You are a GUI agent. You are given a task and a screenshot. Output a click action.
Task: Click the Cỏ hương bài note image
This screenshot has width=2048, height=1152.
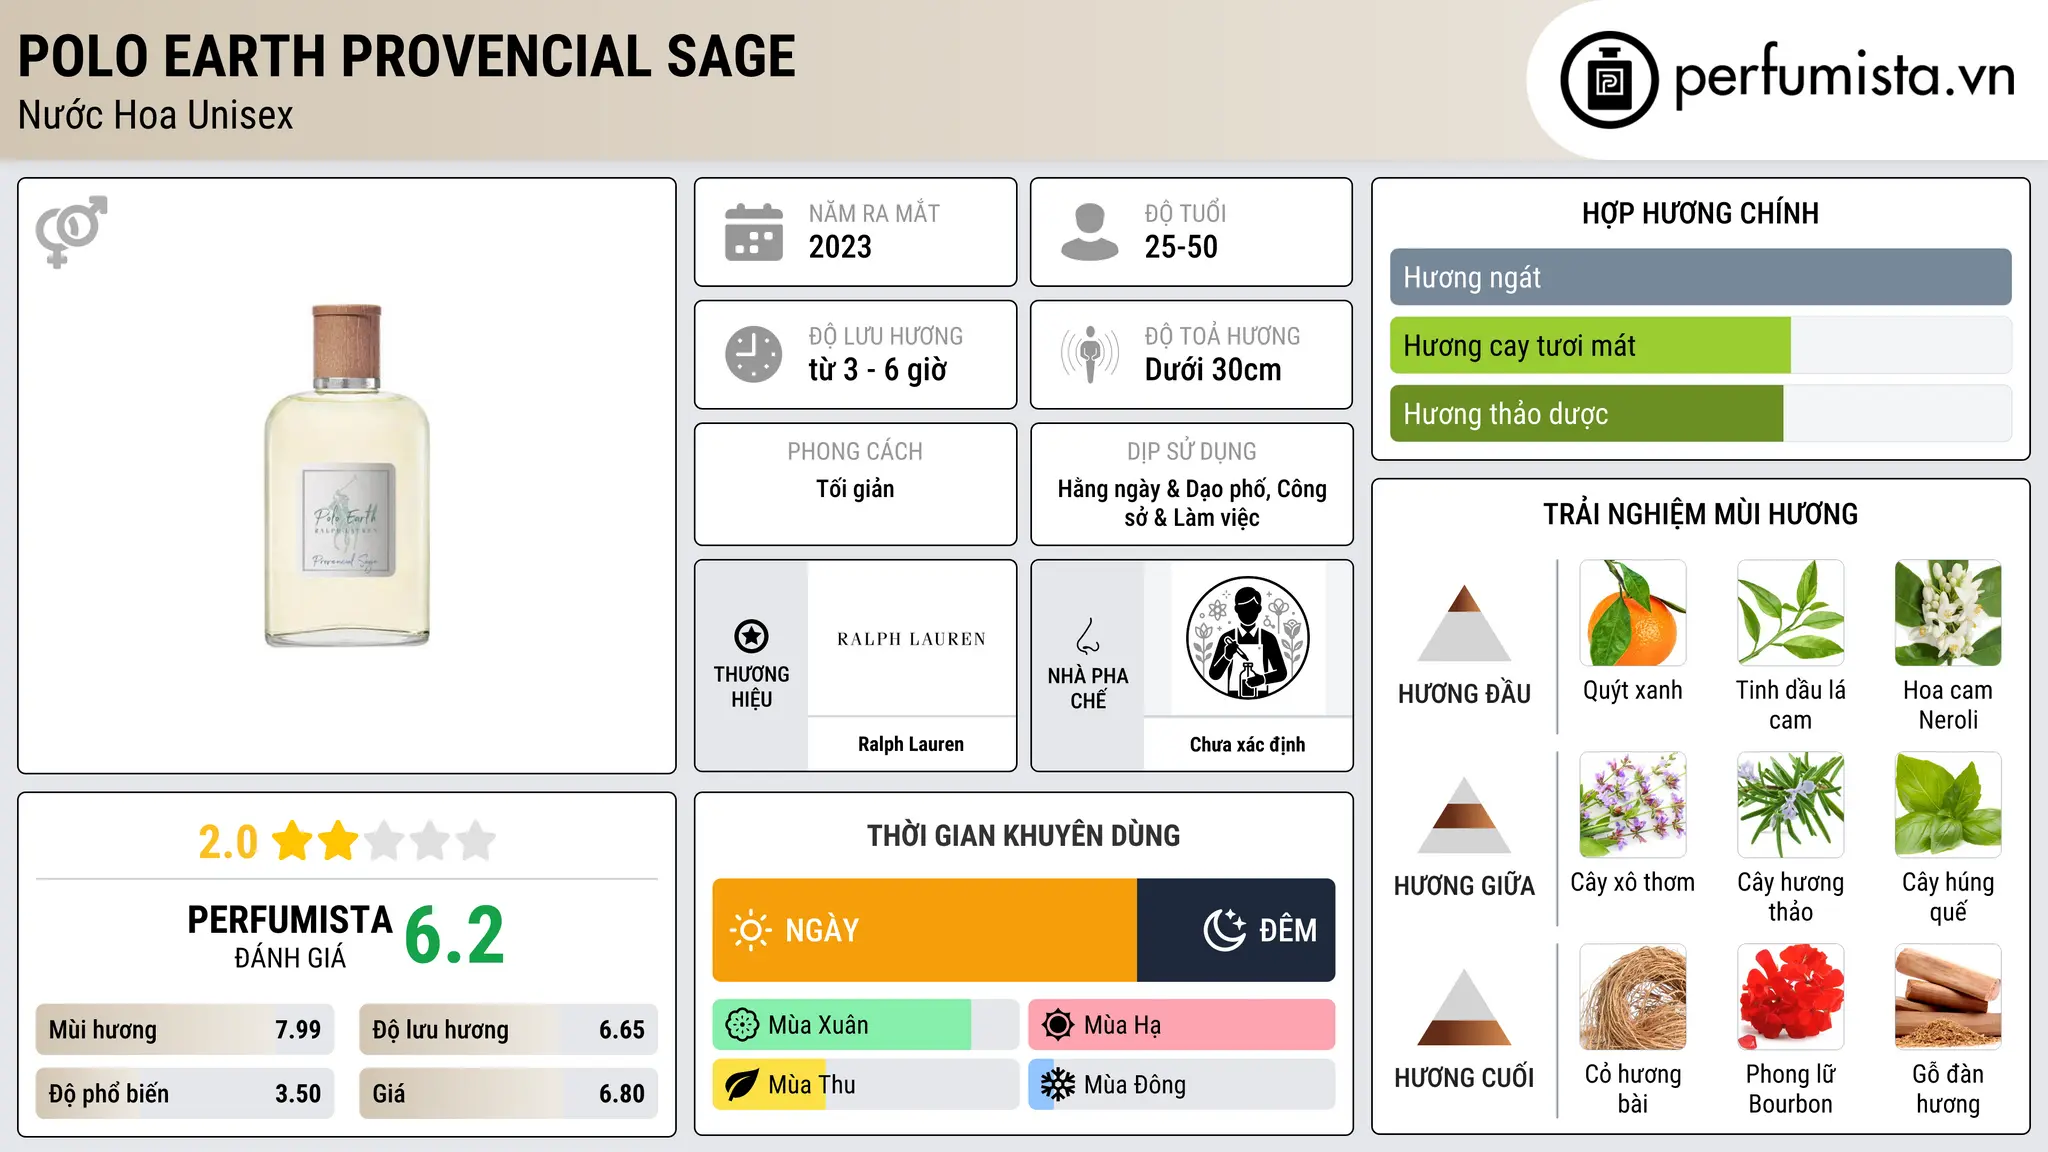click(1633, 997)
